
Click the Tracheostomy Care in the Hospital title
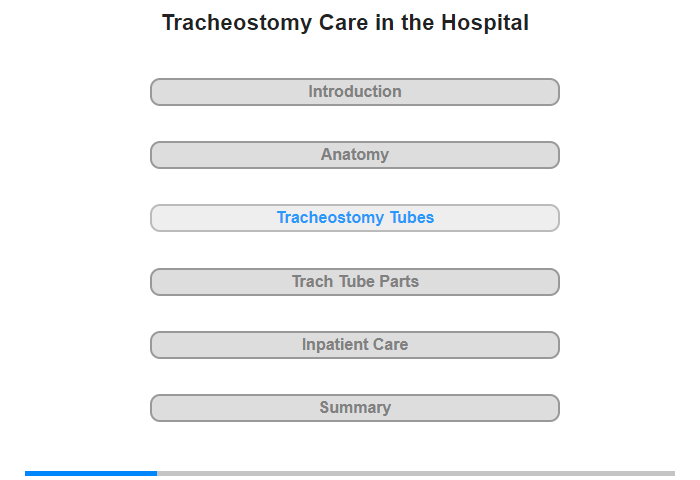345,23
